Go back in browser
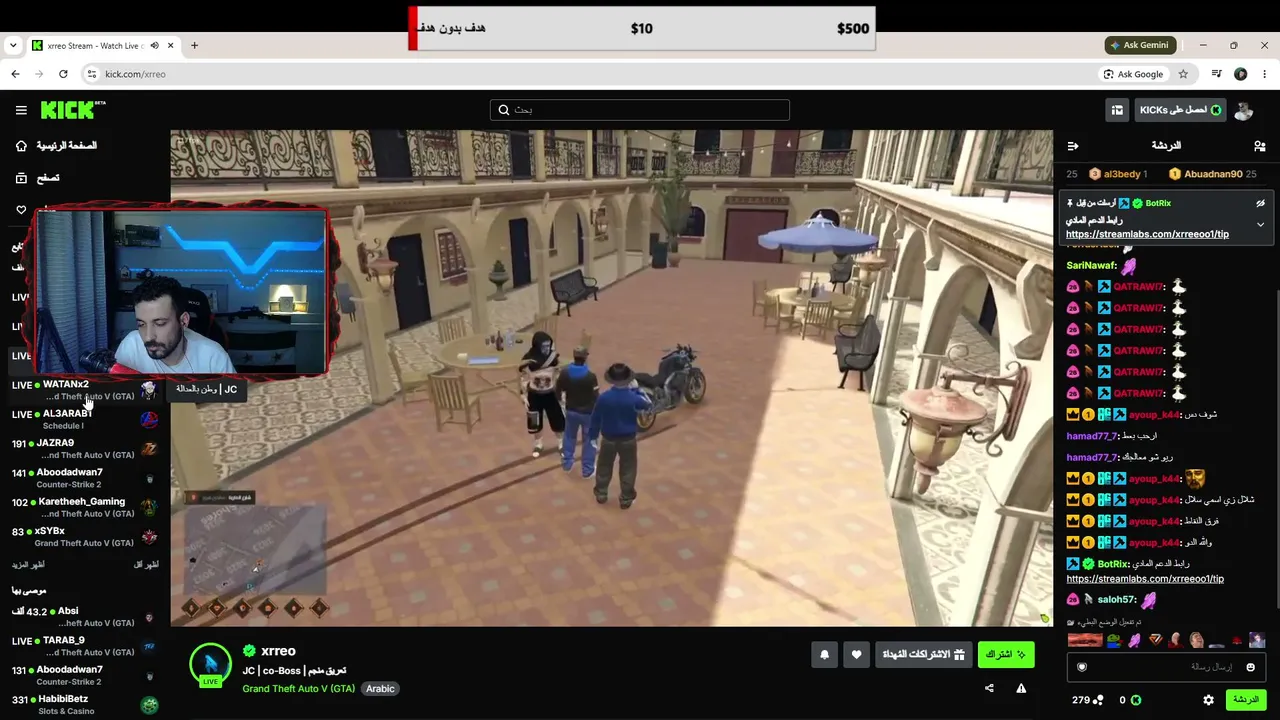1280x720 pixels. 15,74
